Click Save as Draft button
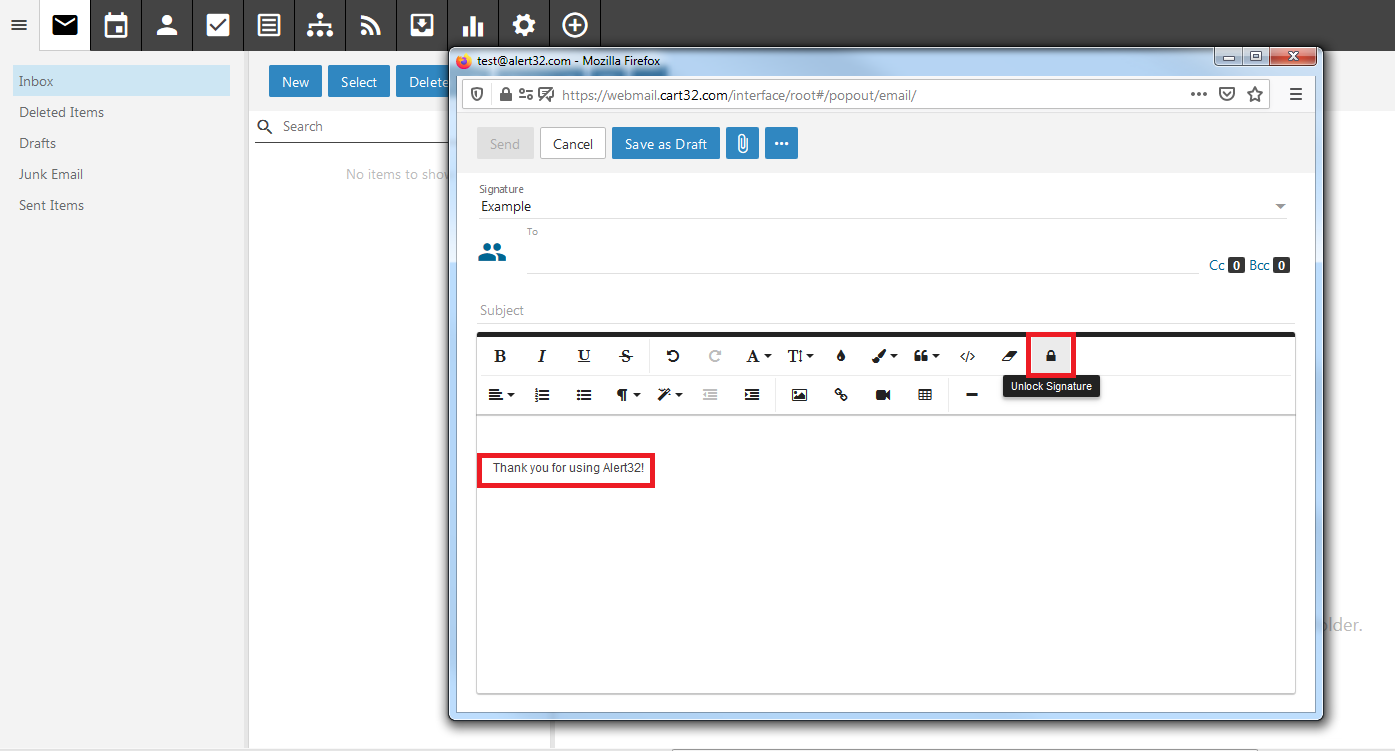Viewport: 1395px width, 751px height. [x=665, y=144]
